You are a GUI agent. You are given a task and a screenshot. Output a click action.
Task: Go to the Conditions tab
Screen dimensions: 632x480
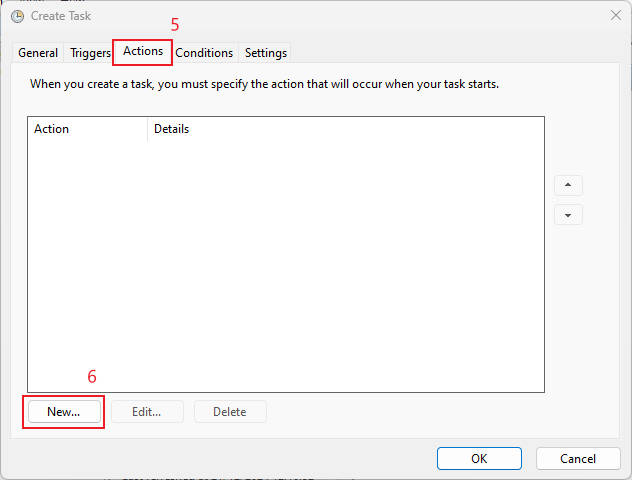pos(204,53)
